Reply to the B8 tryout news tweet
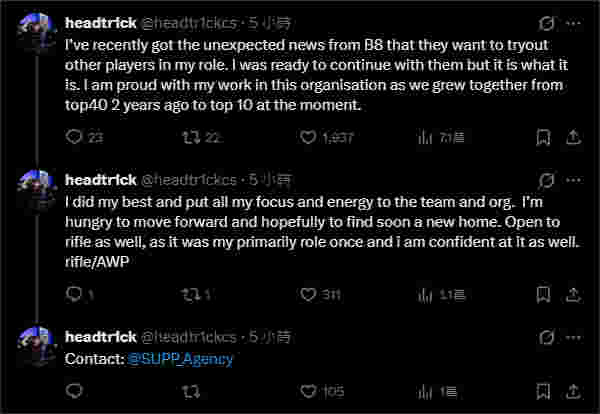Image resolution: width=600 pixels, height=414 pixels. click(x=73, y=138)
